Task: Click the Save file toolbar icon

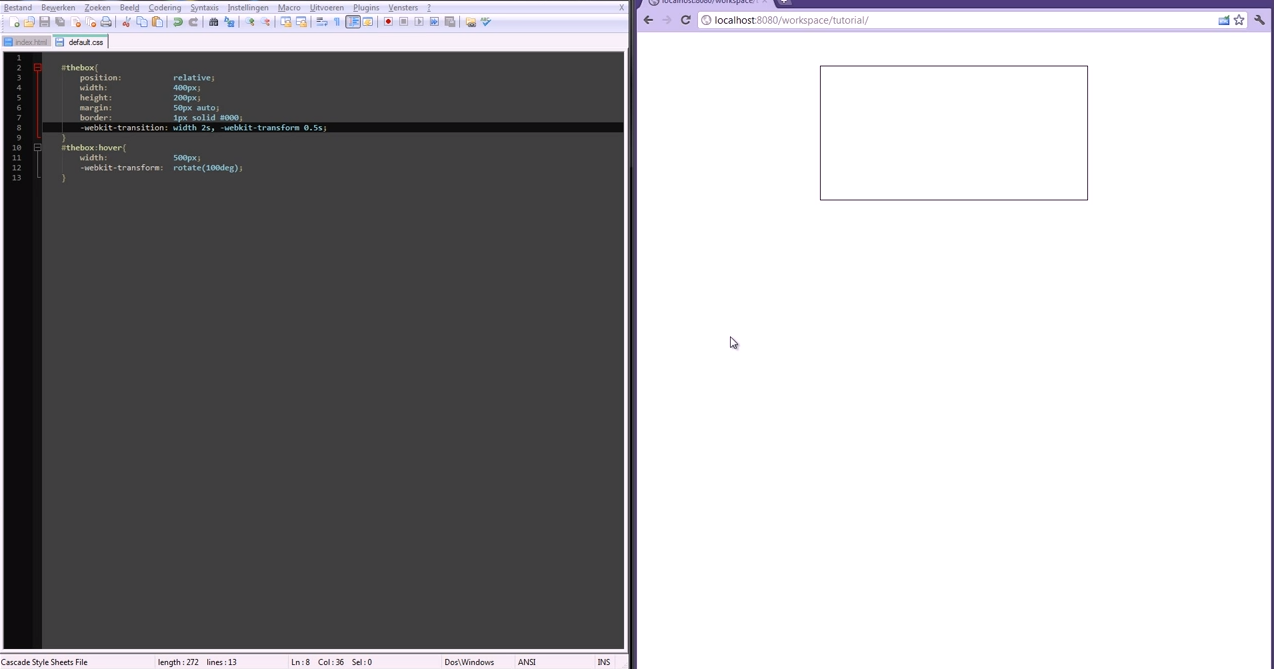Action: [x=44, y=22]
